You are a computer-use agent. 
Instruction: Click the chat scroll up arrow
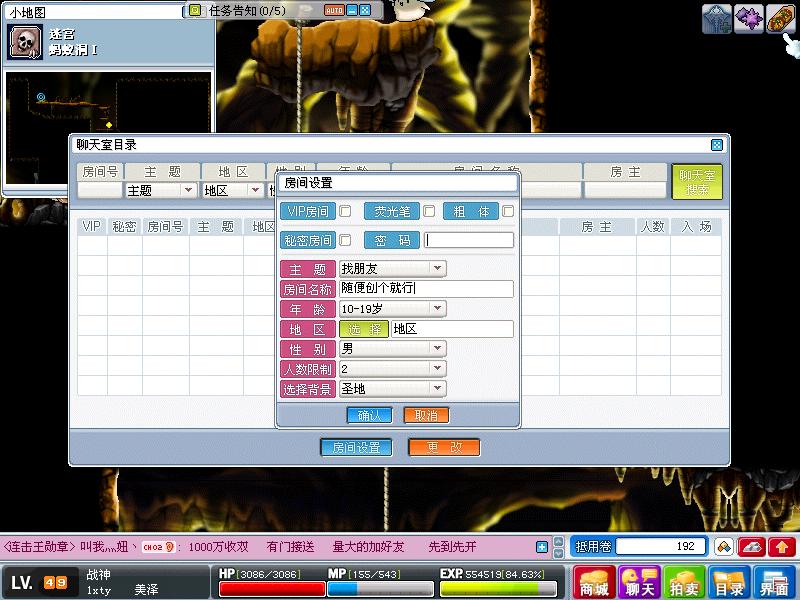559,542
